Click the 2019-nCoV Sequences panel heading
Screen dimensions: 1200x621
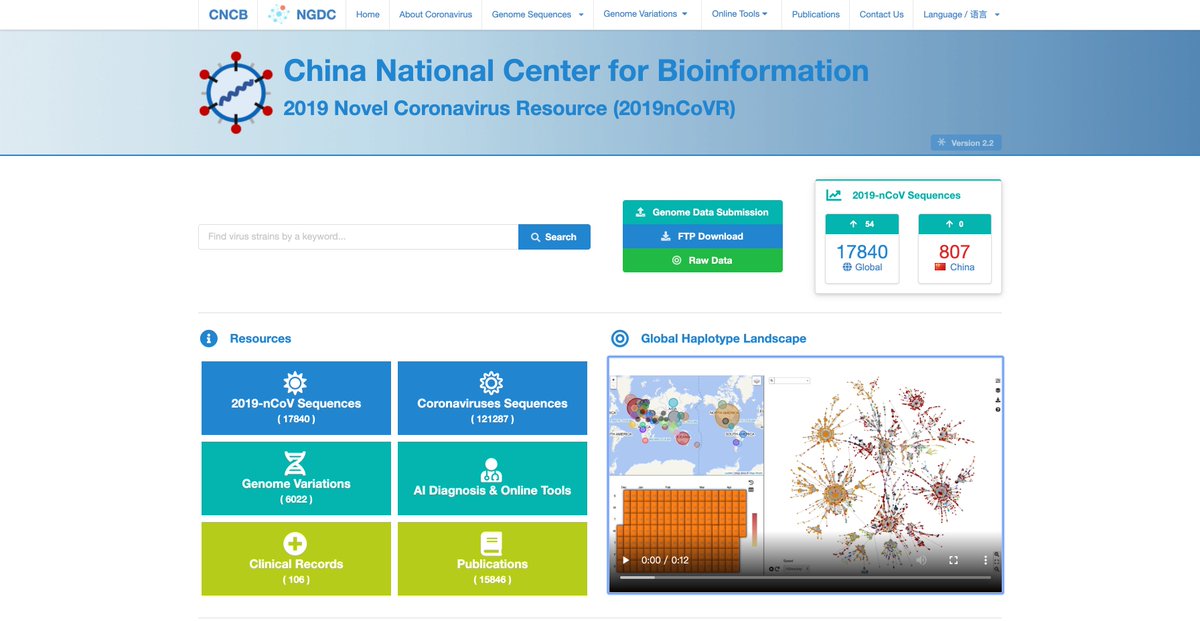906,196
